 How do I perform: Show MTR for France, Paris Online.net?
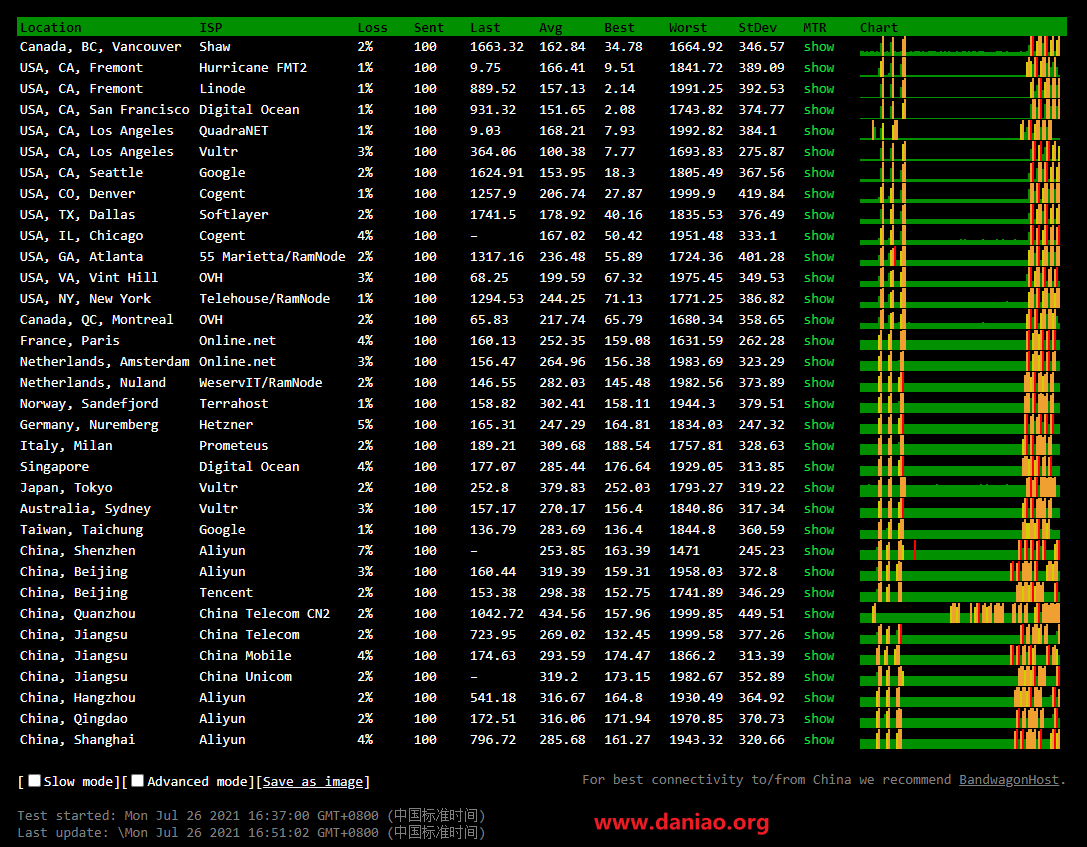[x=818, y=340]
